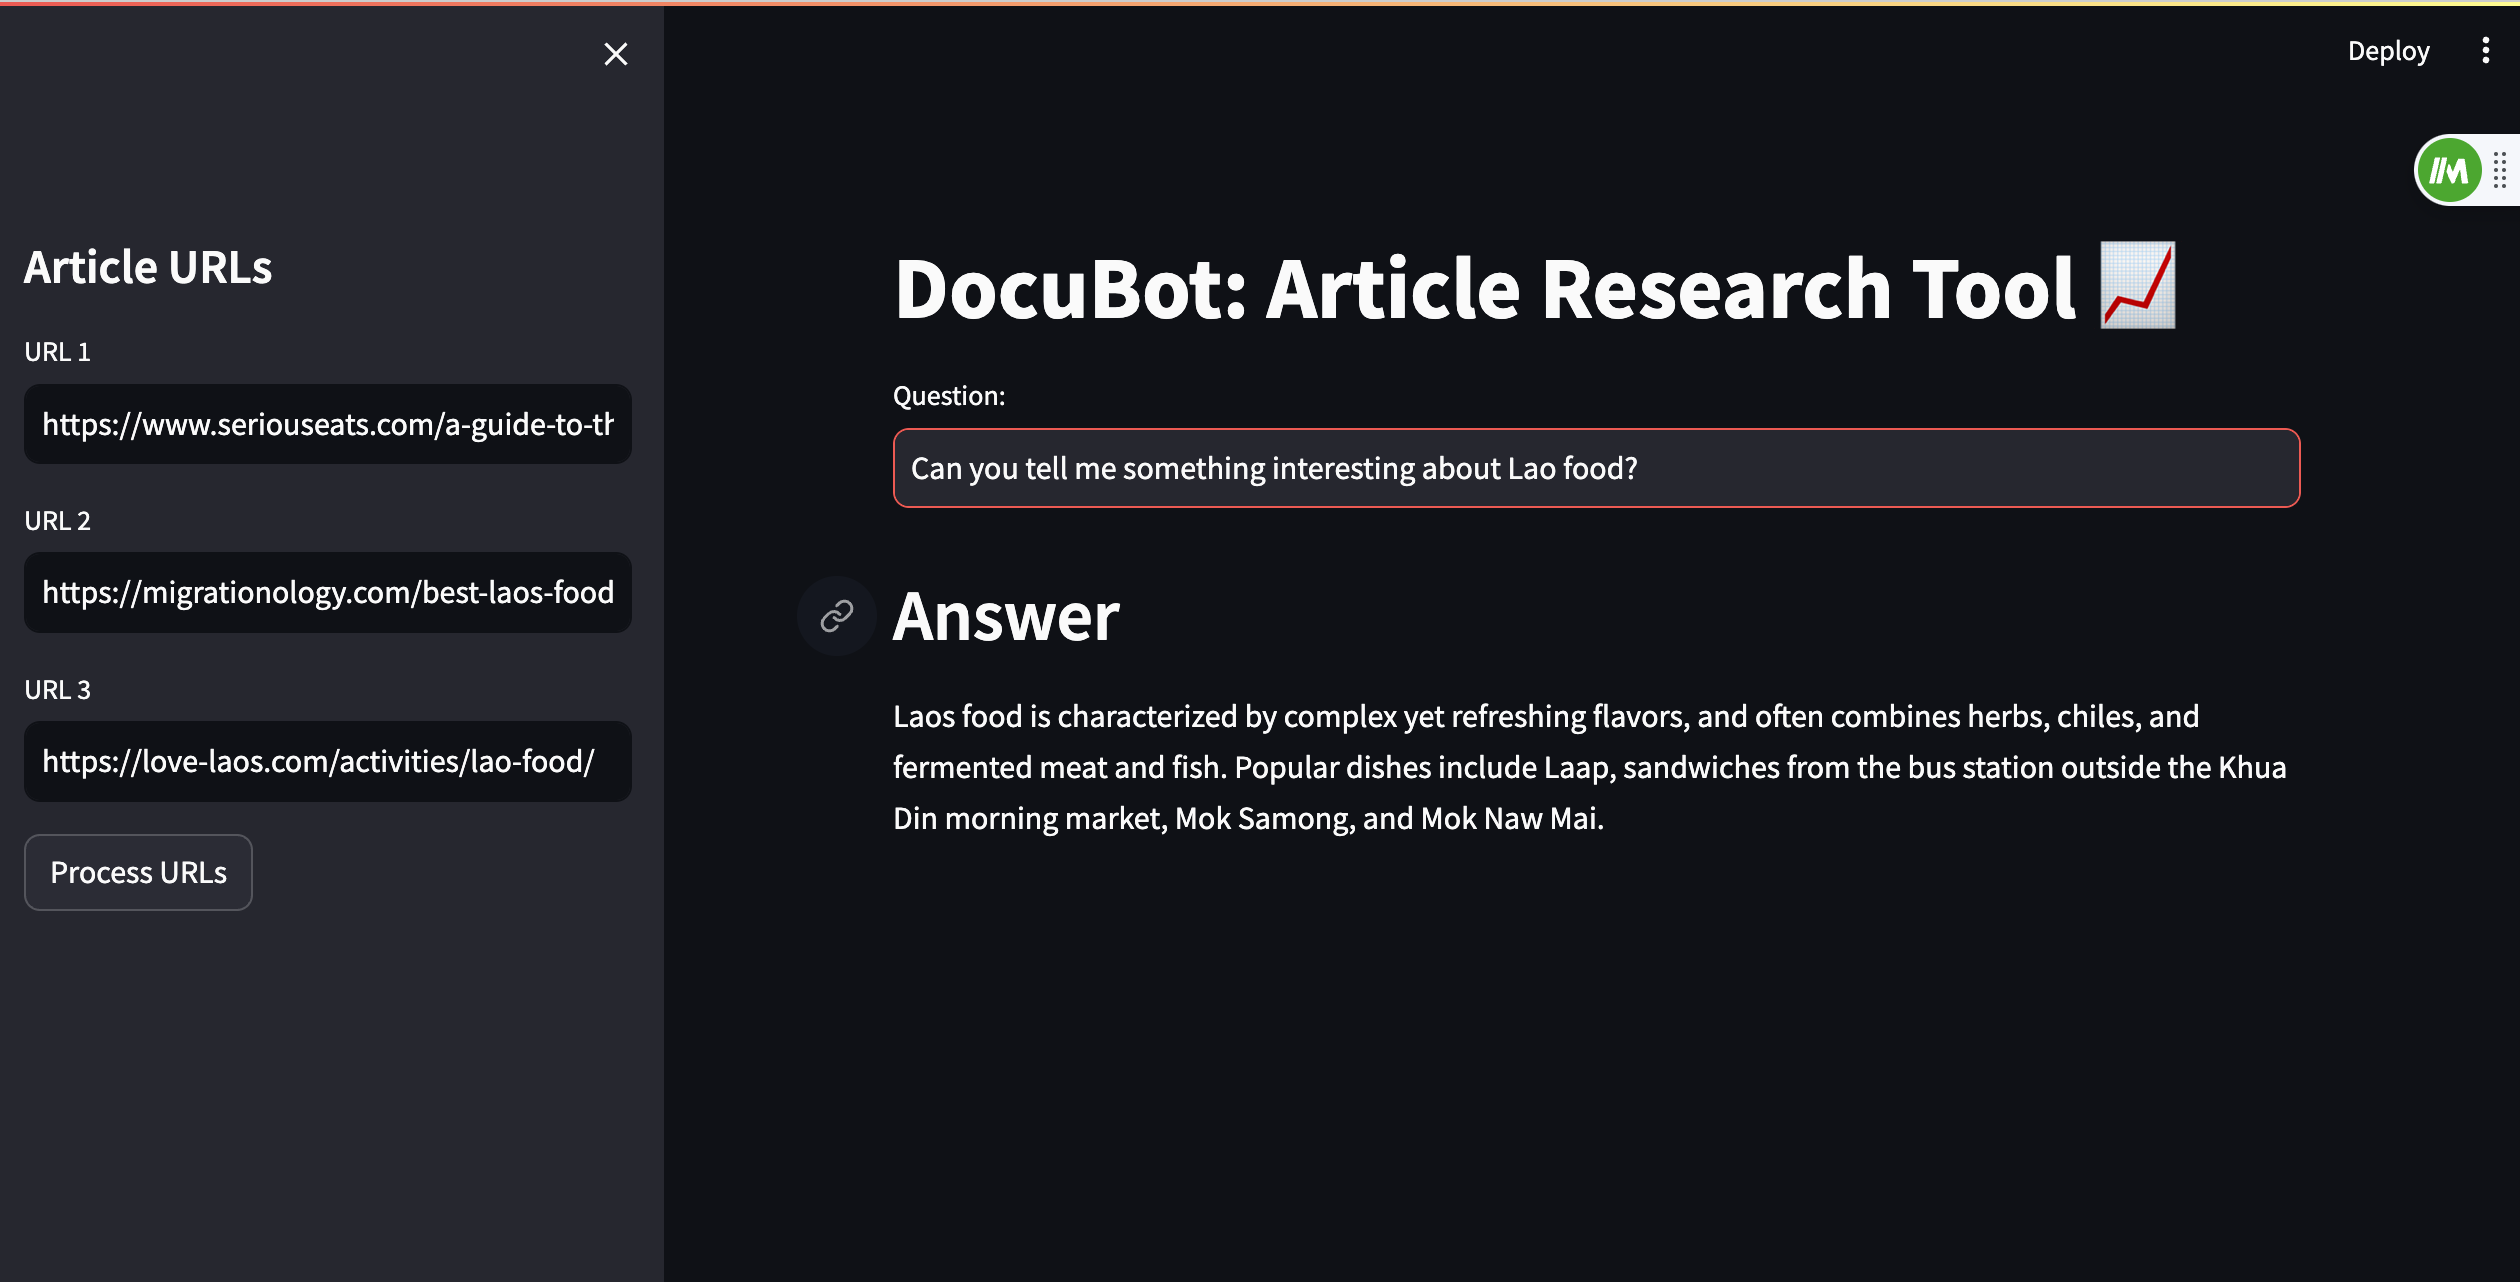The image size is (2520, 1282).
Task: Click the green circular extension icon
Action: tap(2448, 171)
